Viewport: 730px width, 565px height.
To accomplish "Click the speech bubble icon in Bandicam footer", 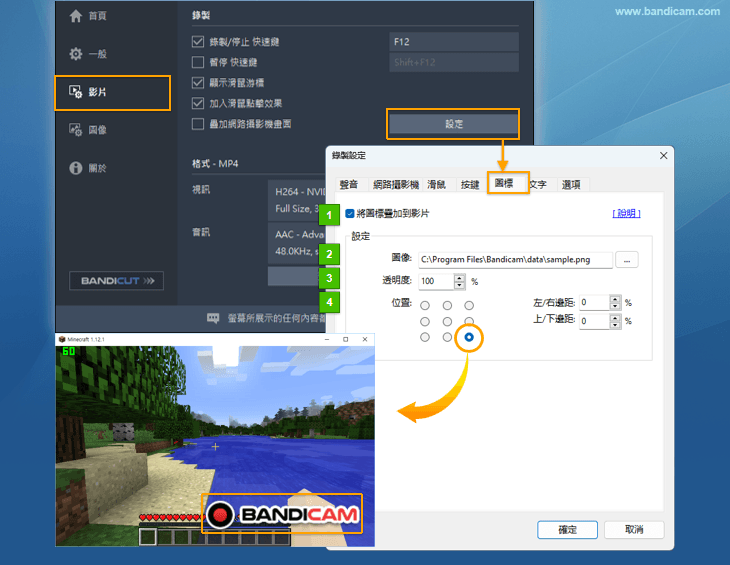I will click(213, 318).
